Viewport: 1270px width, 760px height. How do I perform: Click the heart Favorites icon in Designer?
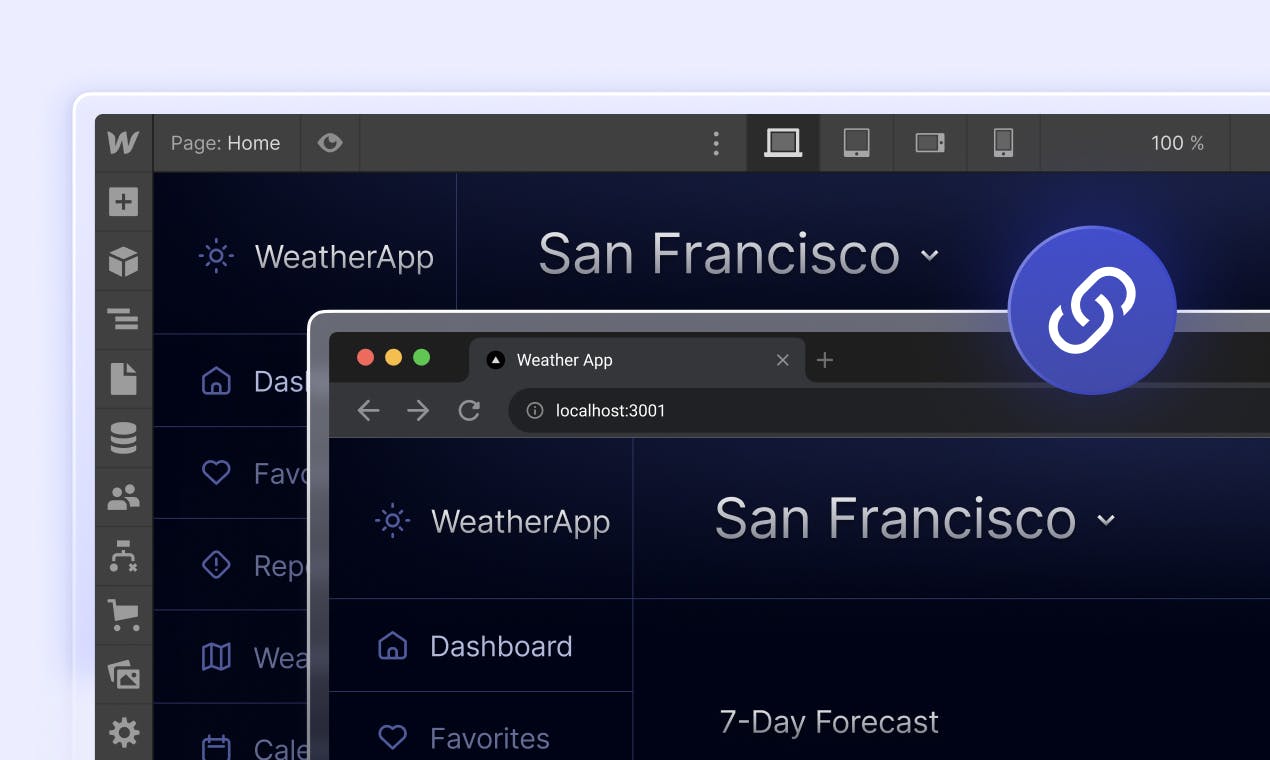[216, 472]
